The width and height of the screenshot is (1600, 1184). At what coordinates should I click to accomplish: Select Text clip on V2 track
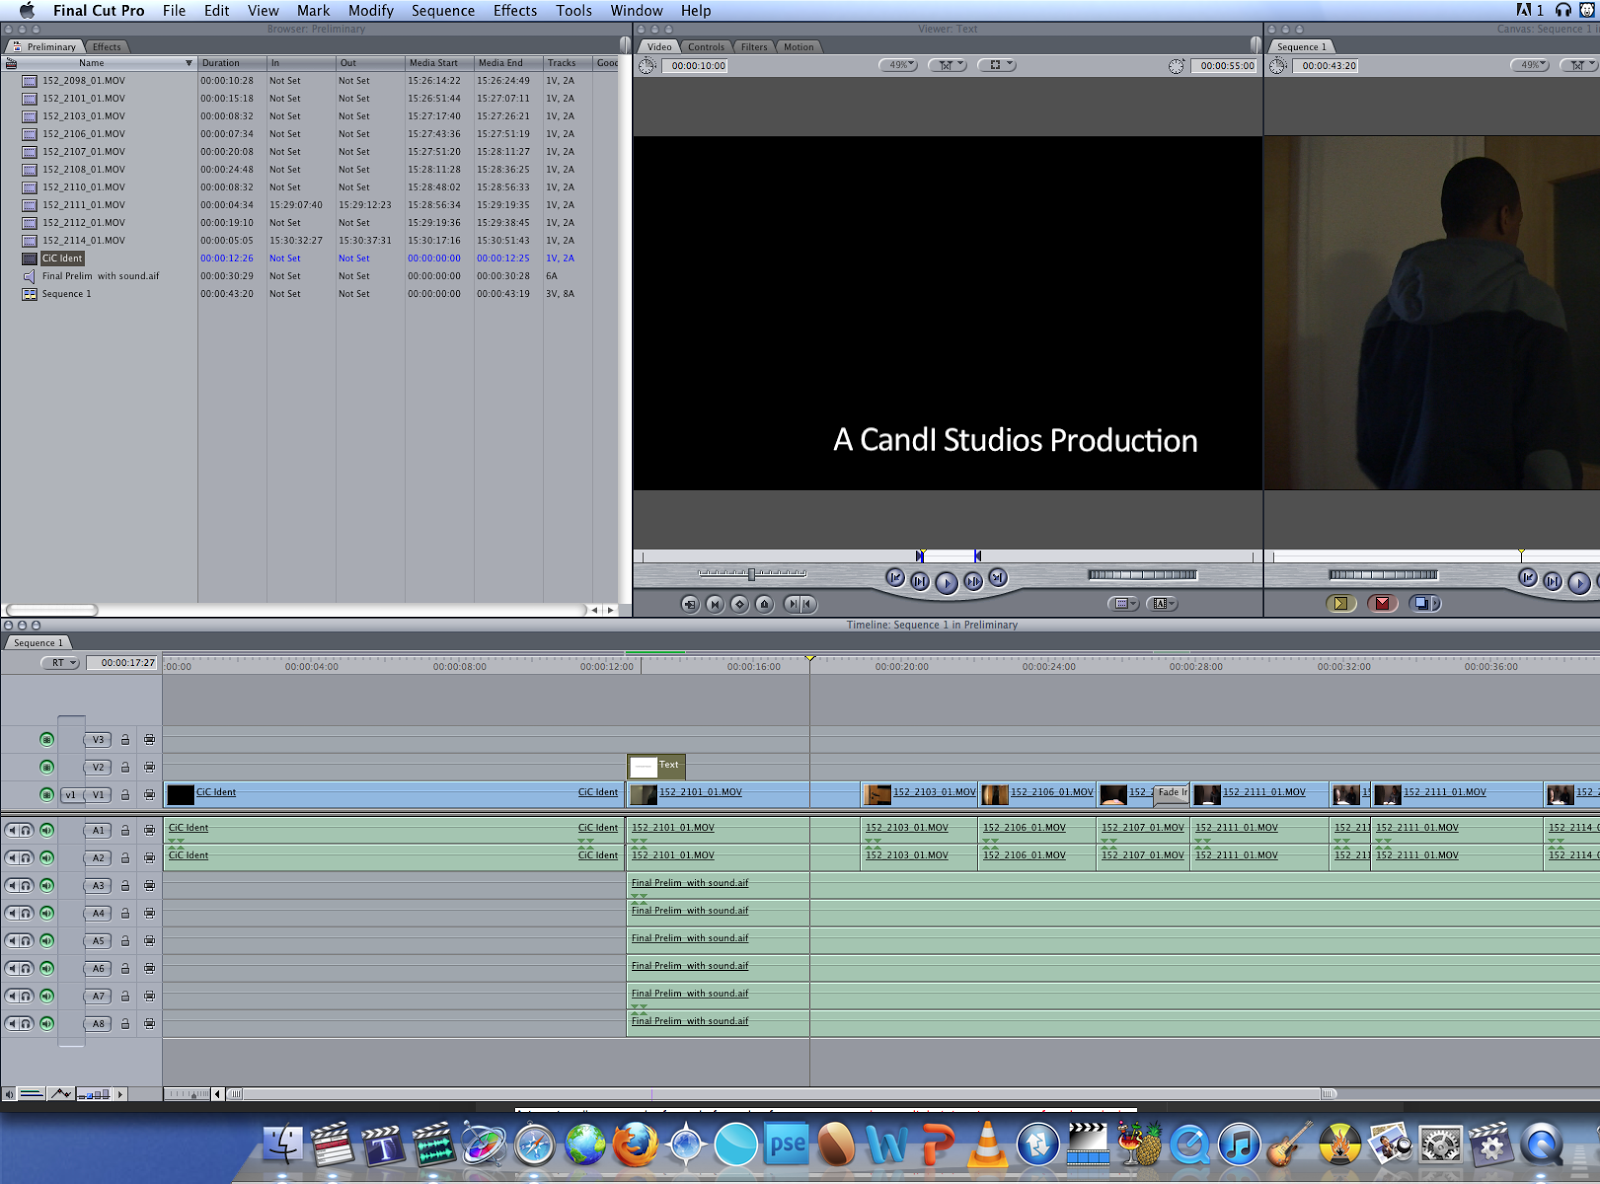657,766
